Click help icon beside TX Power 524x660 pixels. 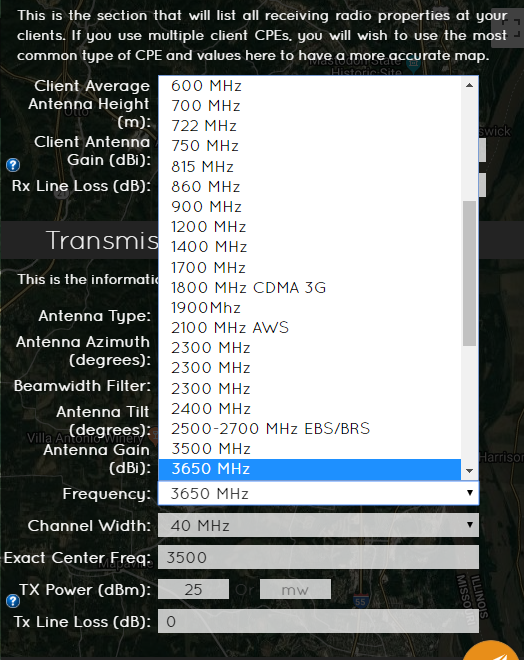(13, 601)
